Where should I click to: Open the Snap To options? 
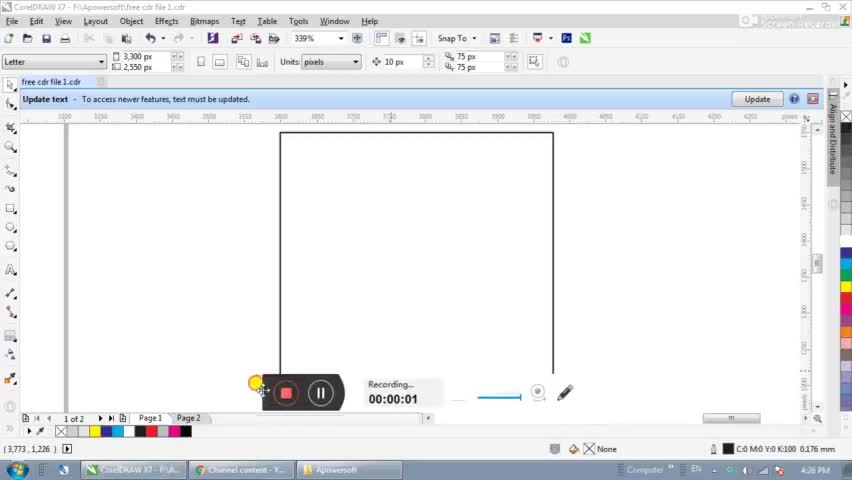[x=456, y=38]
